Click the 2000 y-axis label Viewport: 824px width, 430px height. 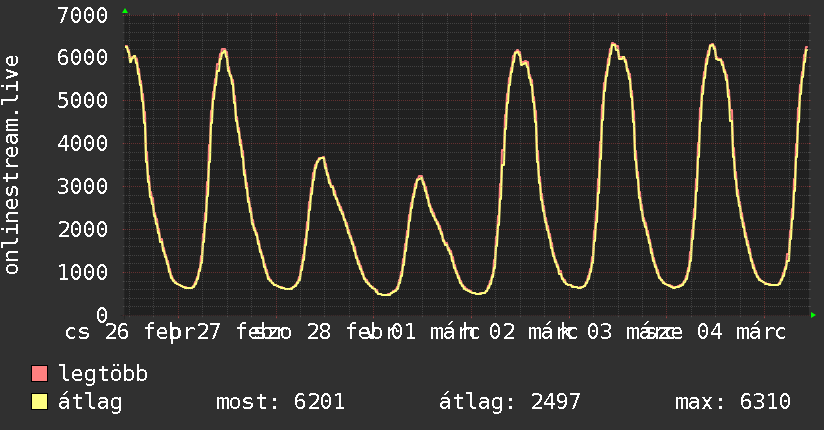tap(83, 229)
